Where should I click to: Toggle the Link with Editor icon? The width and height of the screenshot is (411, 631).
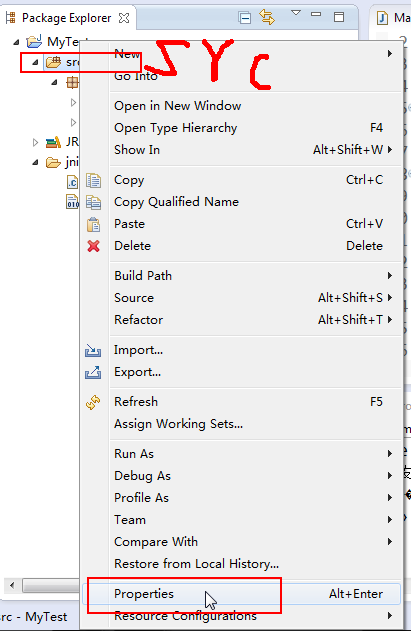tap(267, 17)
